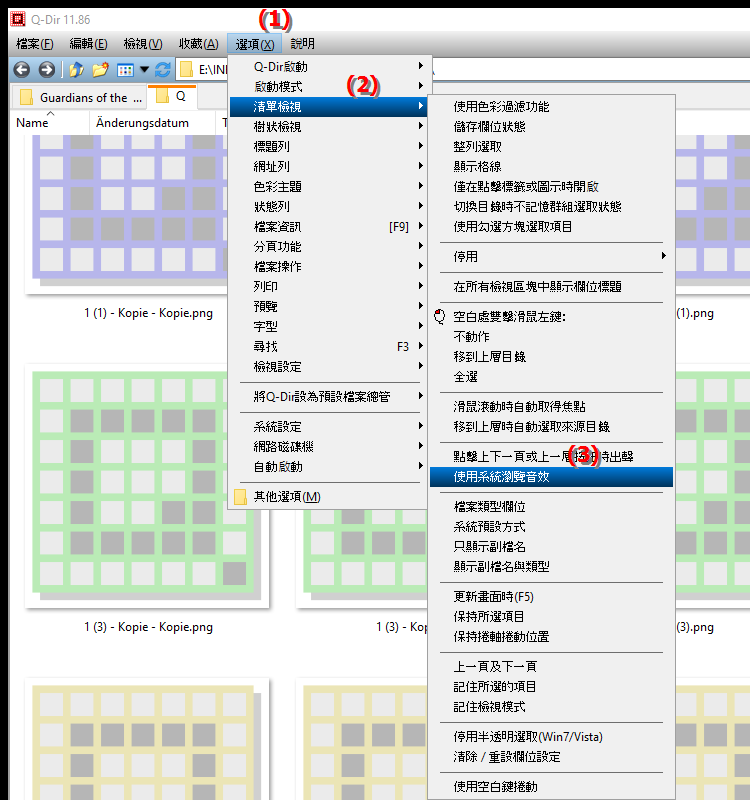Expand the 狀態列 submenu
Viewport: 750px width, 800px height.
click(328, 206)
